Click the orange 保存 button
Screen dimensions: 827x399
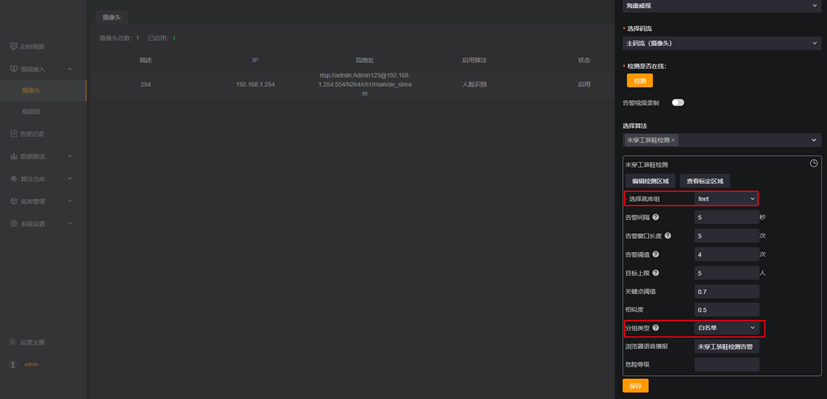pyautogui.click(x=636, y=386)
